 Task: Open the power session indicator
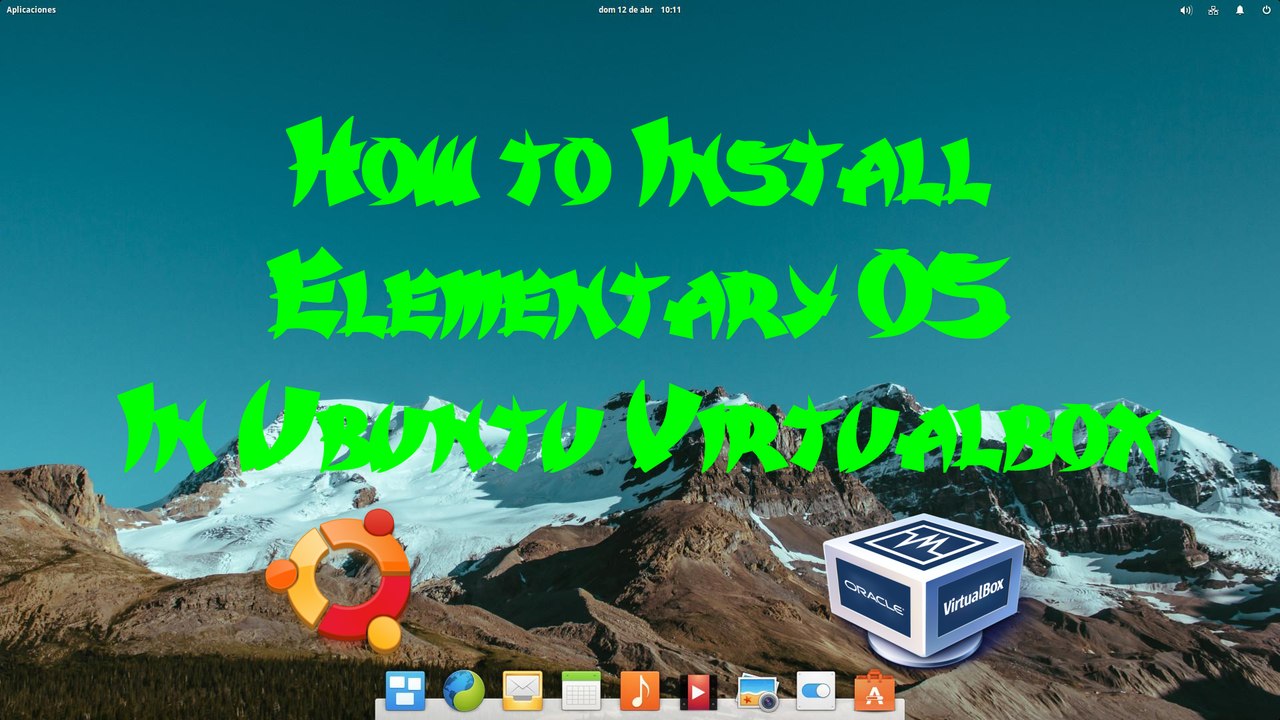pyautogui.click(x=1266, y=10)
